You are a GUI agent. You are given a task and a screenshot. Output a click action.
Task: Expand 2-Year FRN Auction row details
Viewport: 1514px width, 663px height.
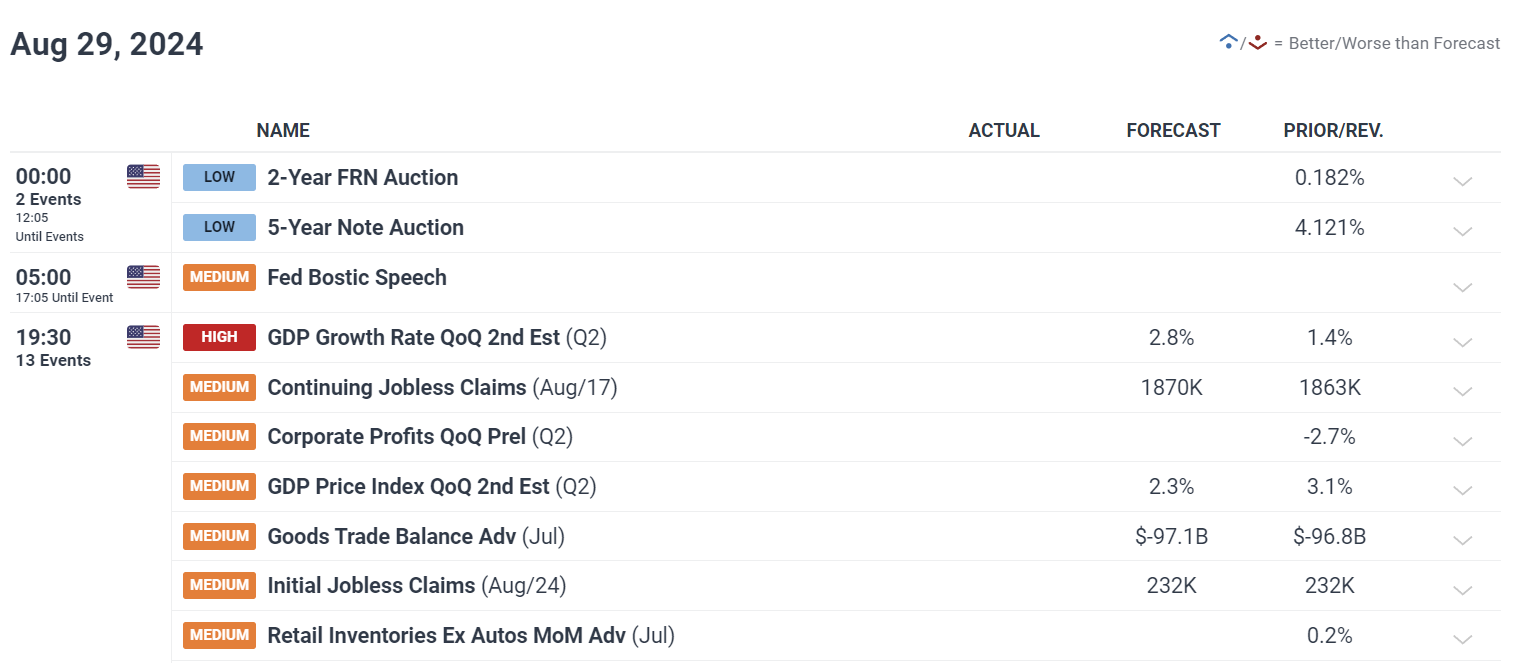point(1463,181)
